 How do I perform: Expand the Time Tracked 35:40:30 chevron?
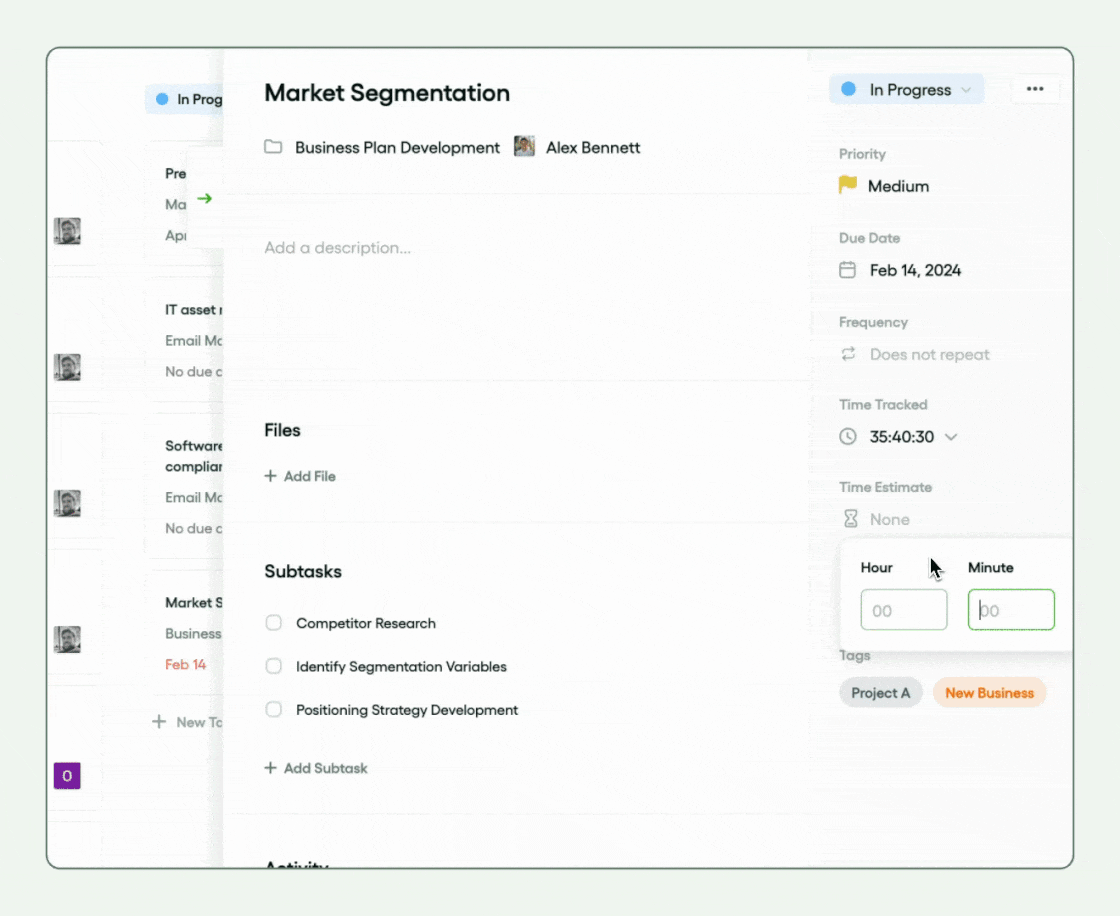click(951, 437)
